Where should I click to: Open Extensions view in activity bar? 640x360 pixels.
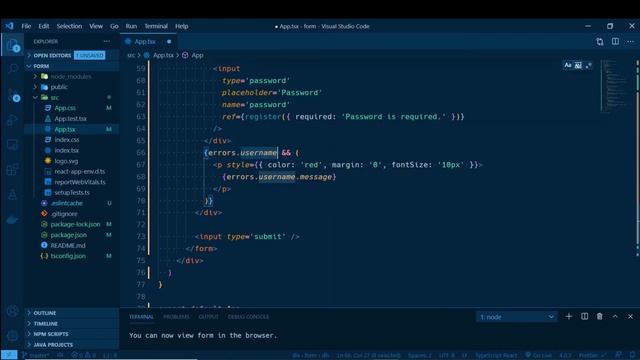13,169
